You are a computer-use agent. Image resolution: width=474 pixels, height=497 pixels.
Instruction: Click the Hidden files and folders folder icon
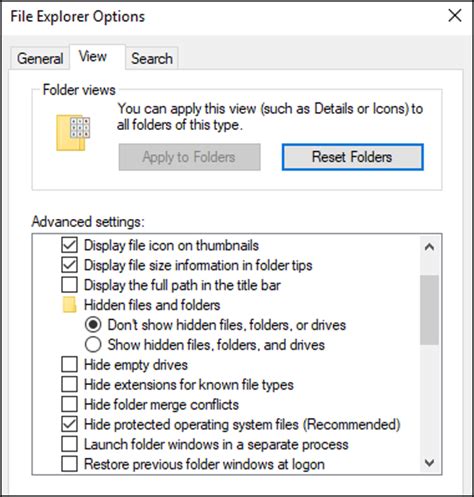click(69, 305)
